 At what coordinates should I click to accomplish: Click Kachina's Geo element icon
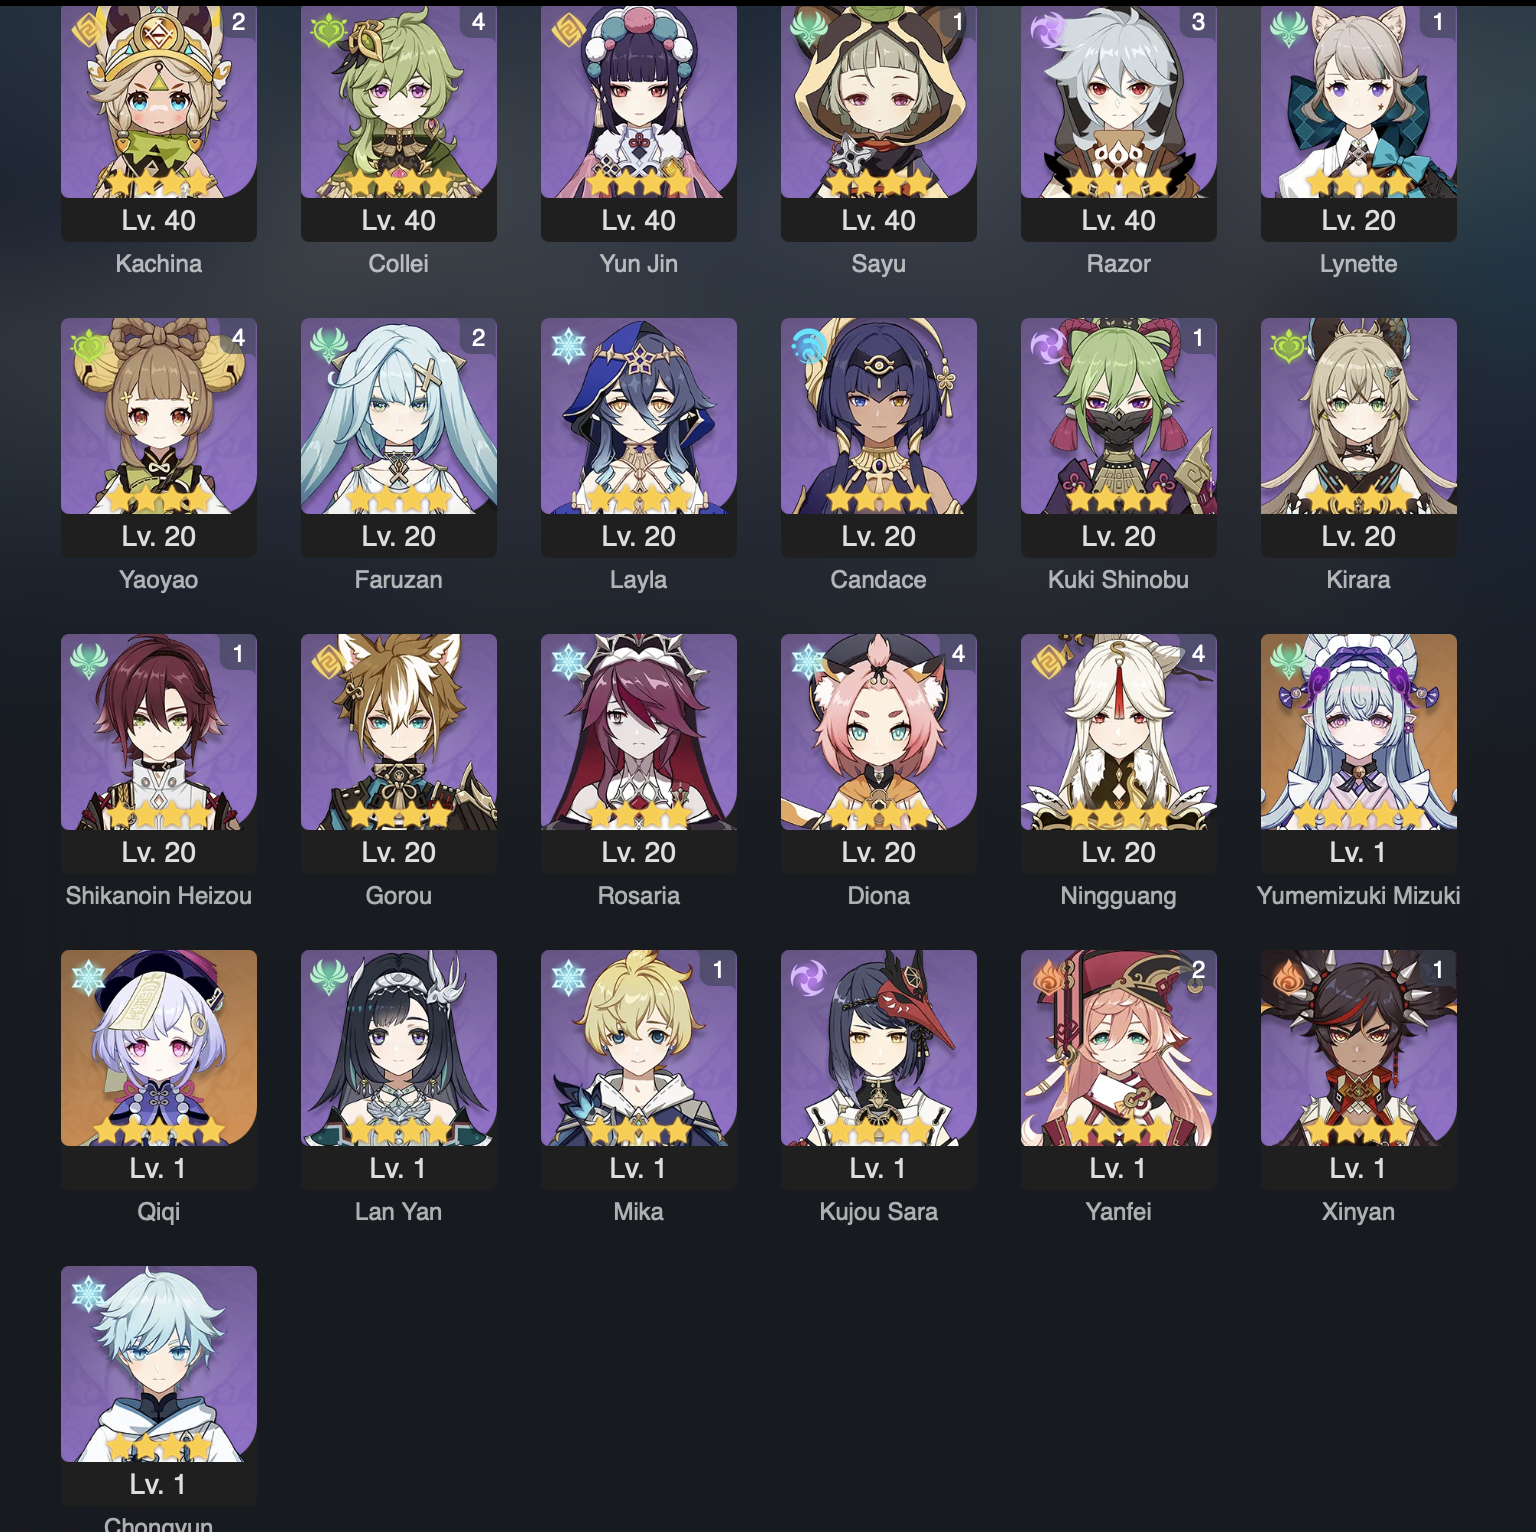click(x=88, y=29)
